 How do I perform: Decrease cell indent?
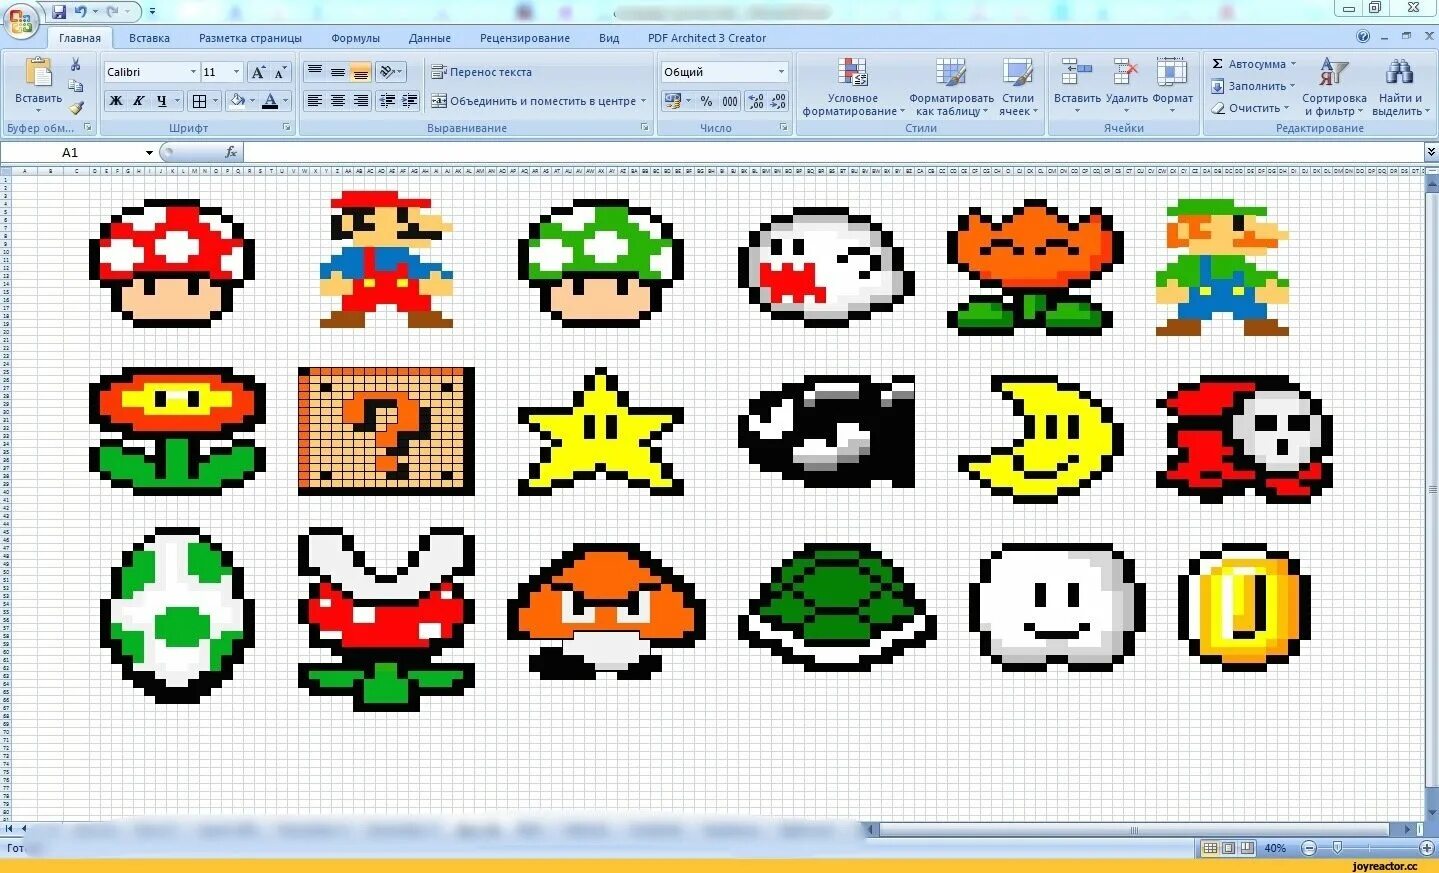[x=387, y=101]
